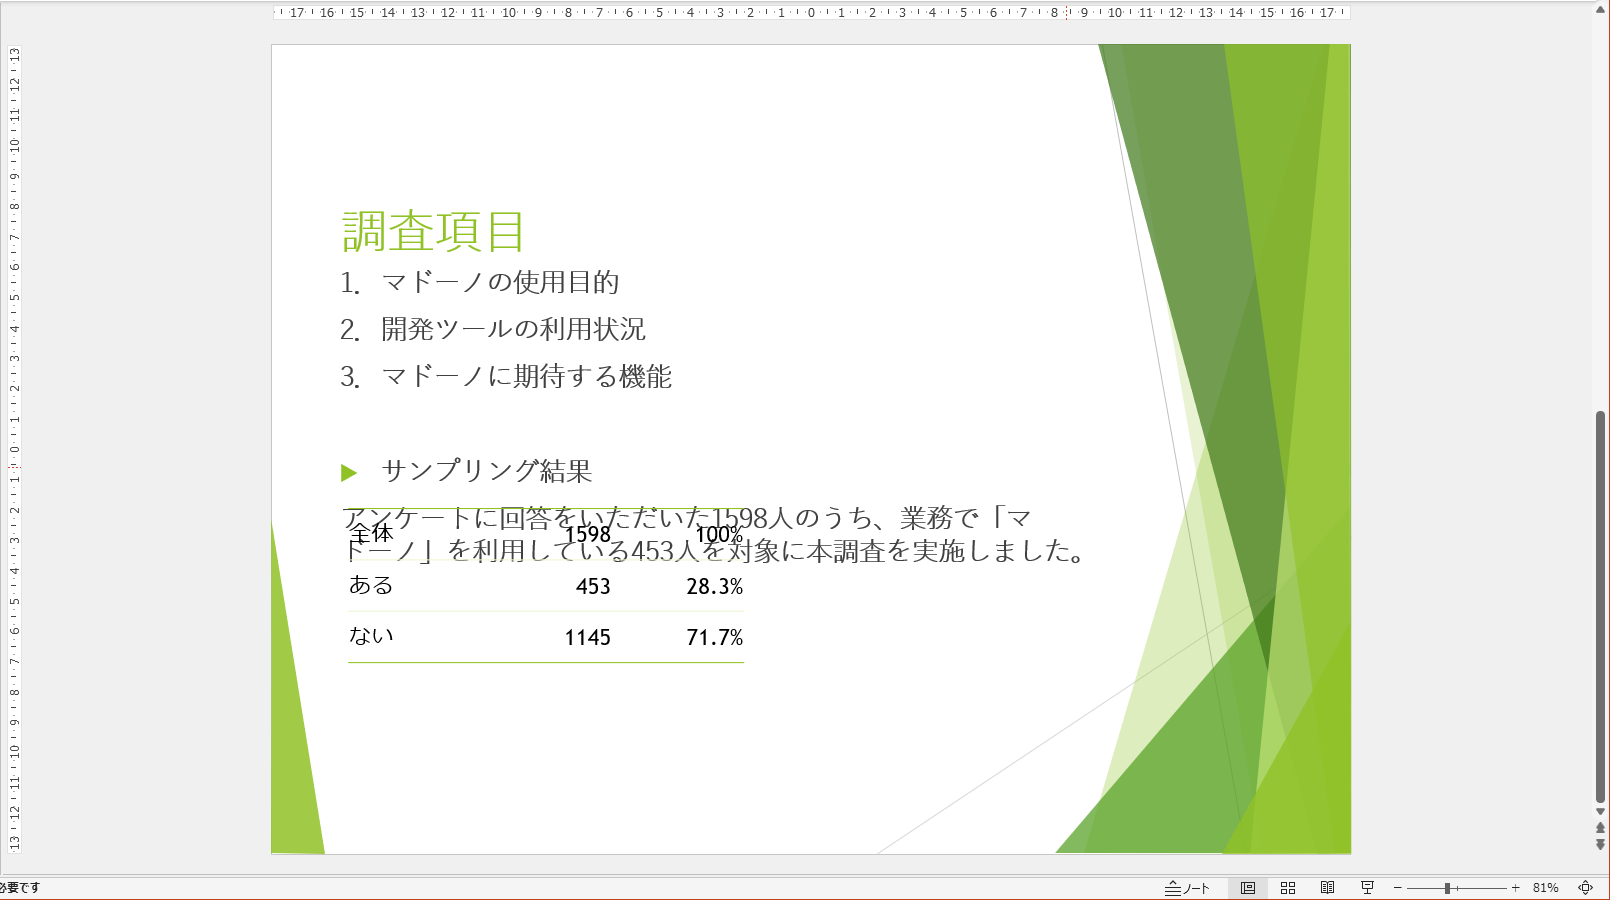
Task: Start the Slide Show icon
Action: coord(1367,888)
